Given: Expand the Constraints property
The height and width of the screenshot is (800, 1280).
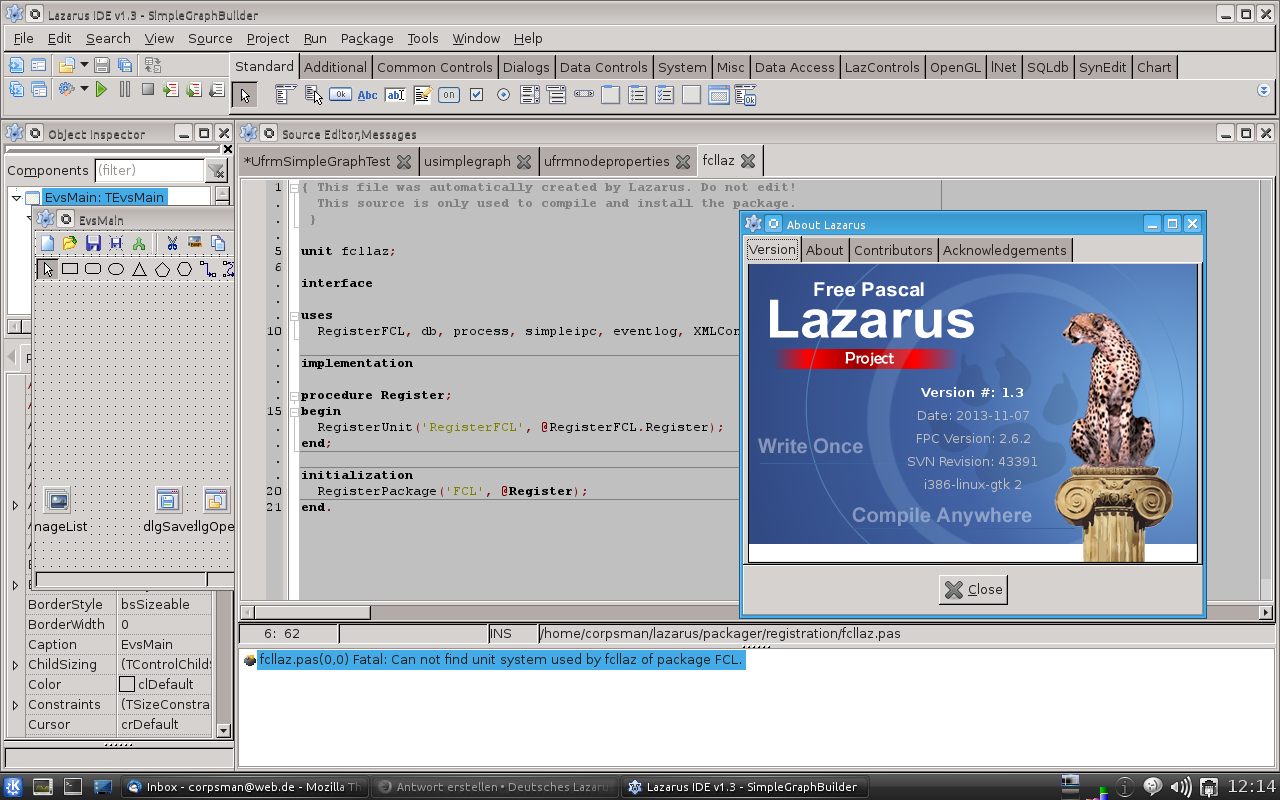Looking at the screenshot, I should 15,705.
